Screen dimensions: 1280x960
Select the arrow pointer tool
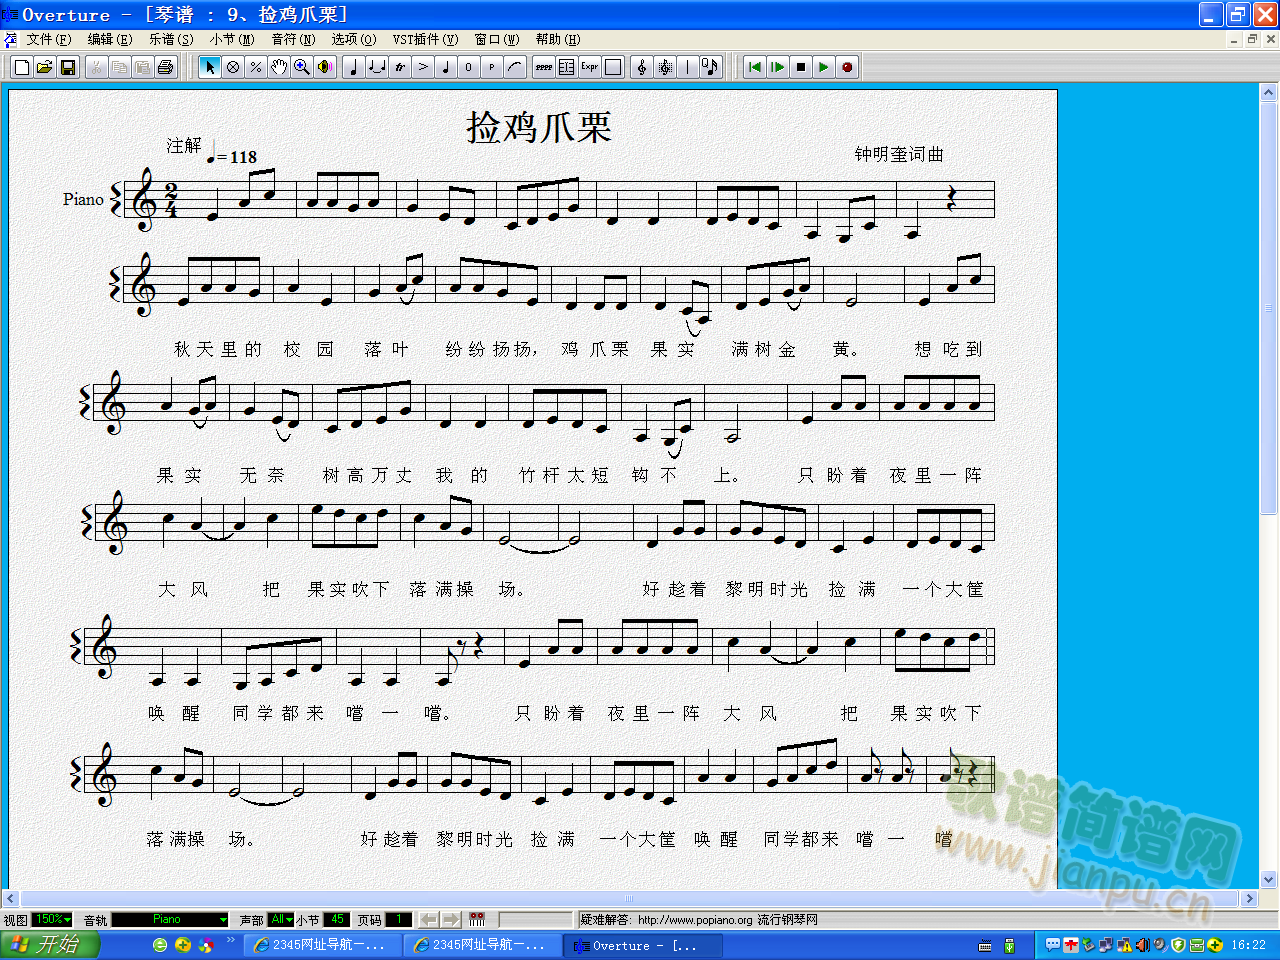pyautogui.click(x=209, y=67)
